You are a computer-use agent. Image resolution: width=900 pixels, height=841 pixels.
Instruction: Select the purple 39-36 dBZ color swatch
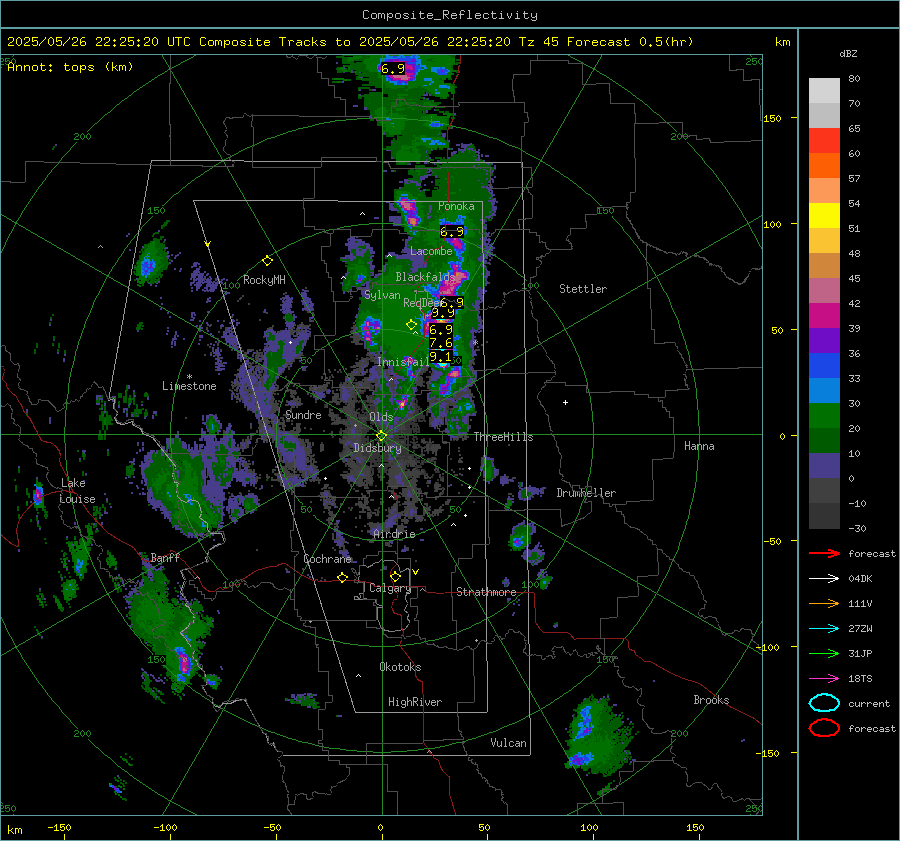point(824,341)
